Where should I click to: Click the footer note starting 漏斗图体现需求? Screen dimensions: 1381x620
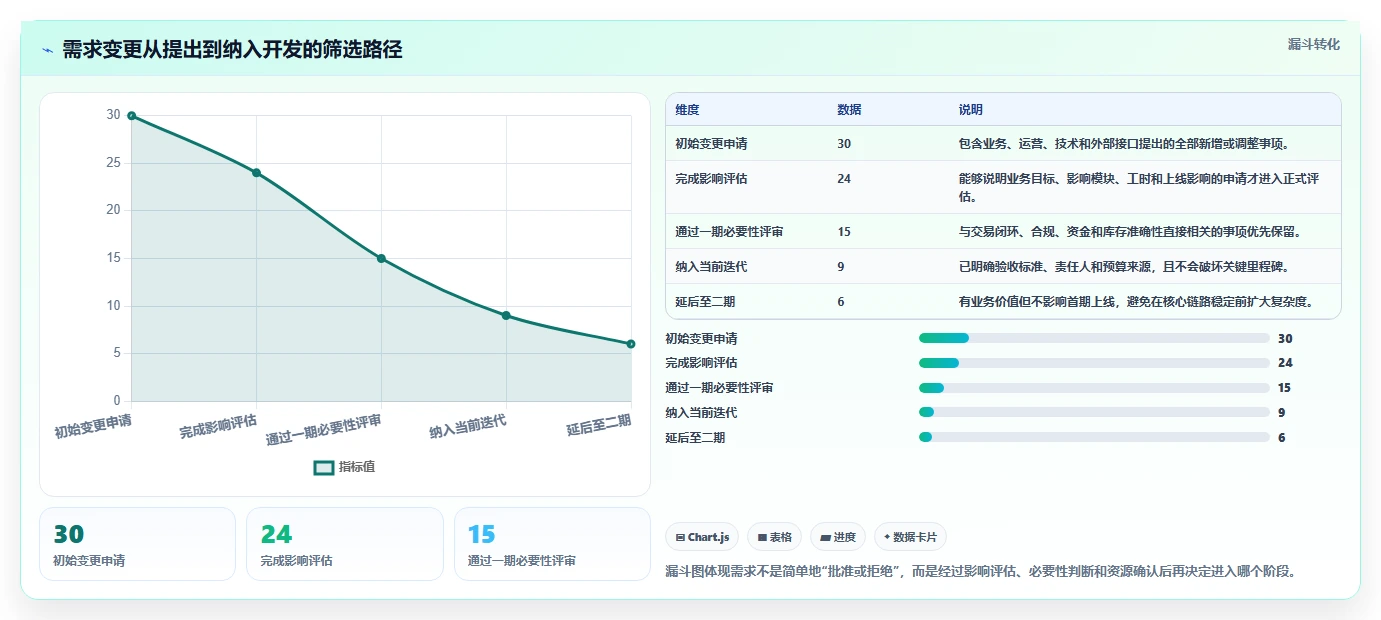click(x=980, y=572)
